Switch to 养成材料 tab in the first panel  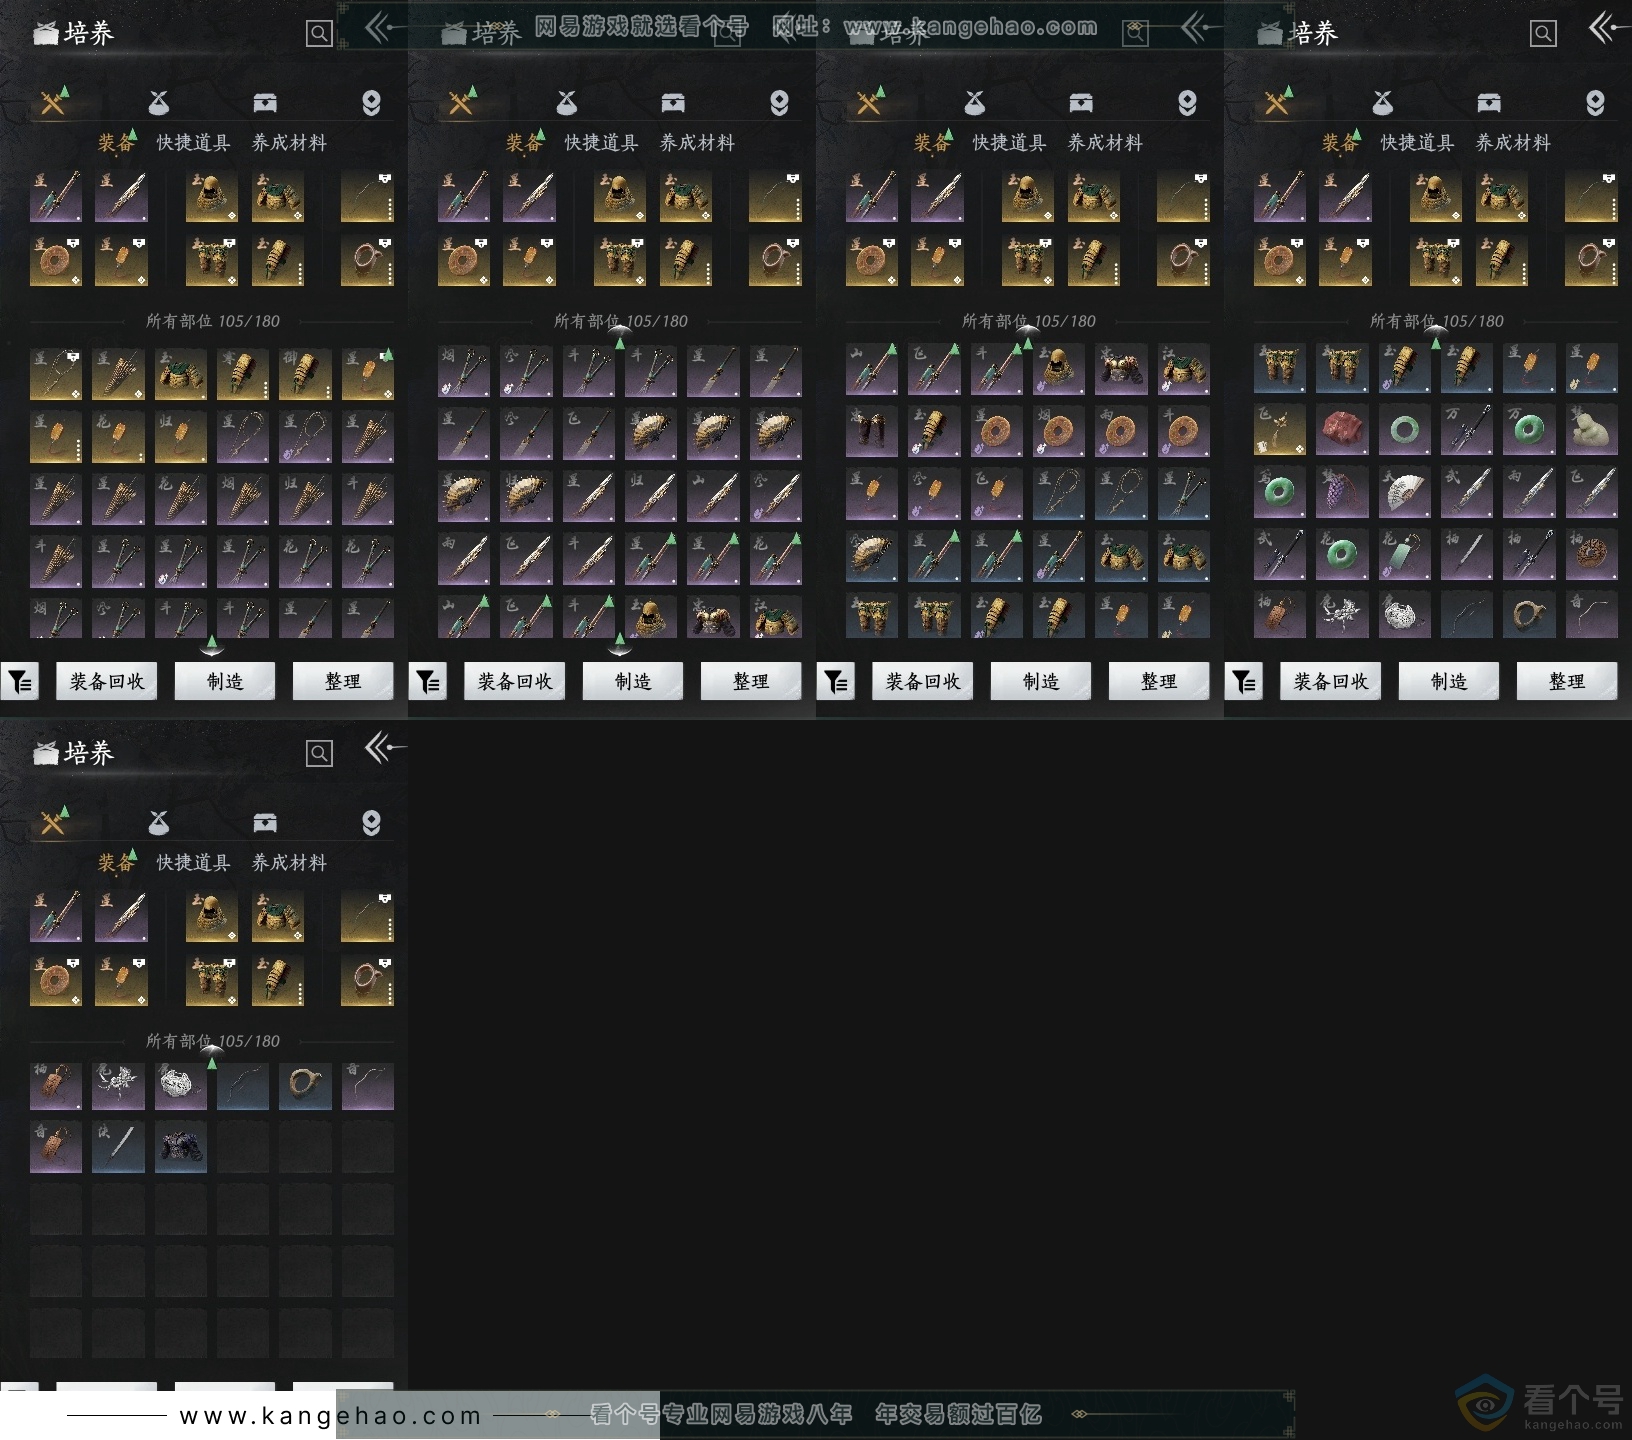(289, 143)
